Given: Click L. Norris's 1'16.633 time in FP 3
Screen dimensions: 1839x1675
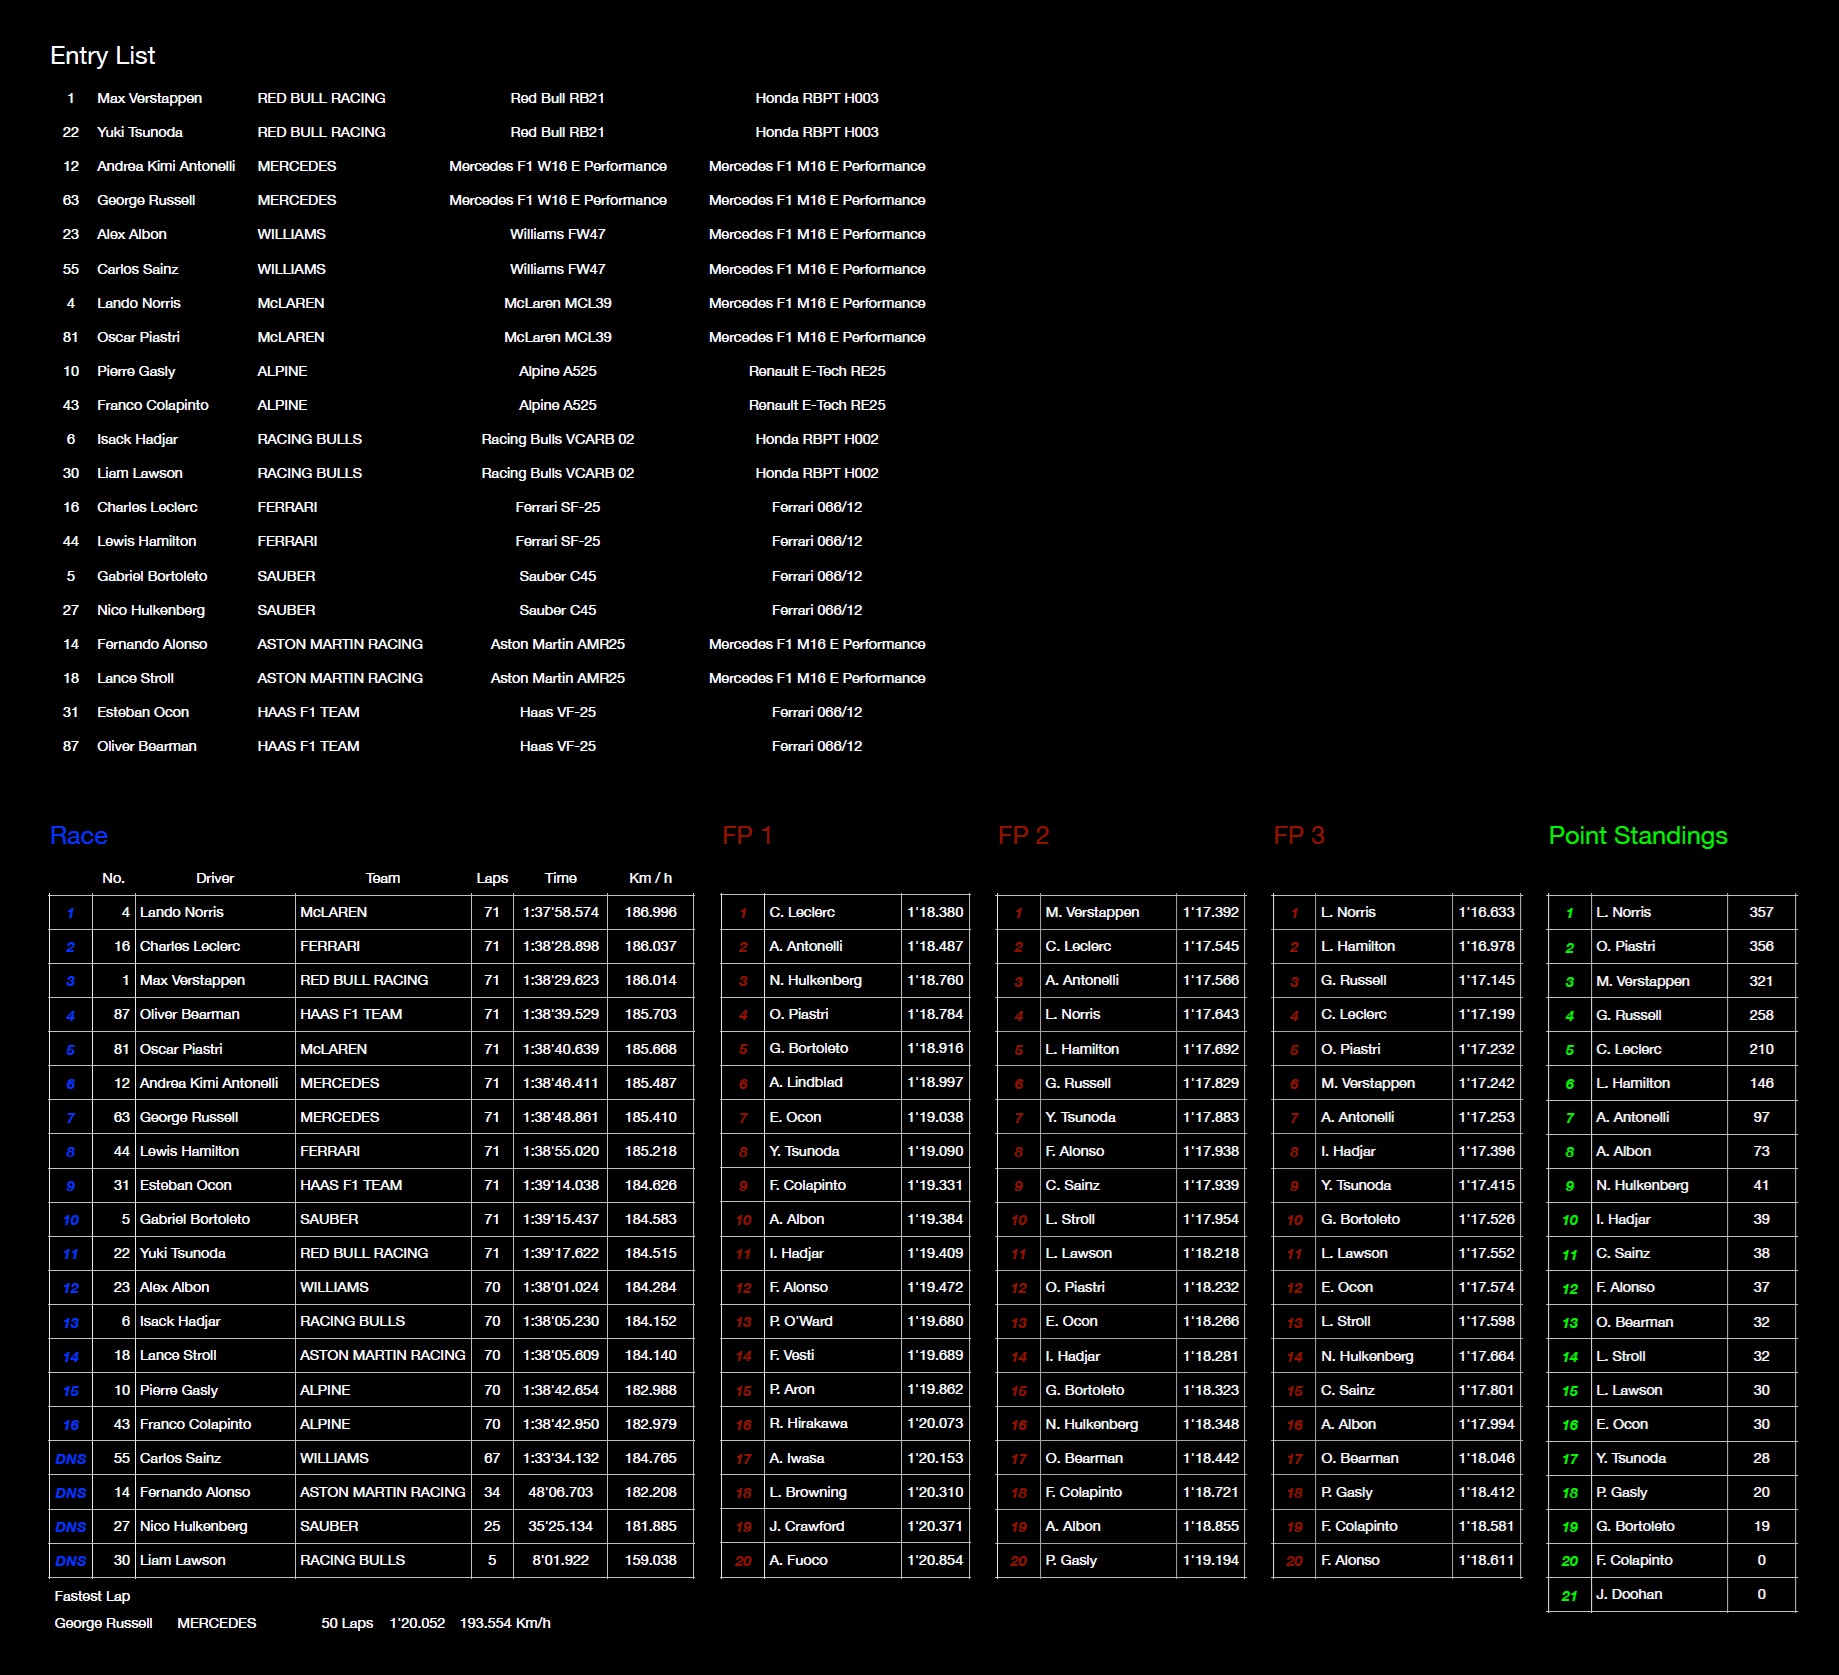Looking at the screenshot, I should [x=1486, y=912].
